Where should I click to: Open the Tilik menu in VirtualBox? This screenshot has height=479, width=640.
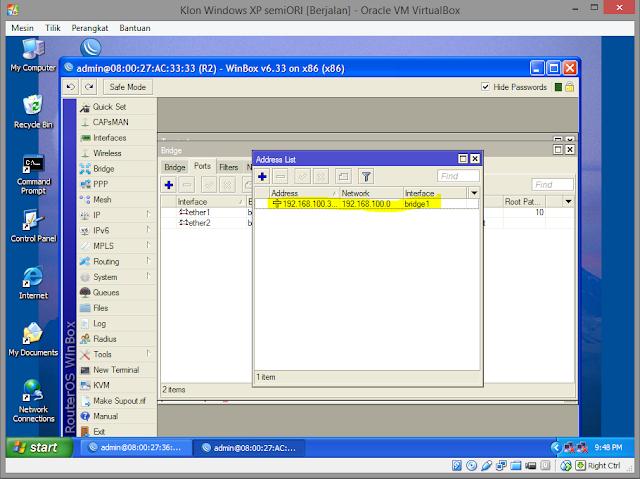pos(53,28)
